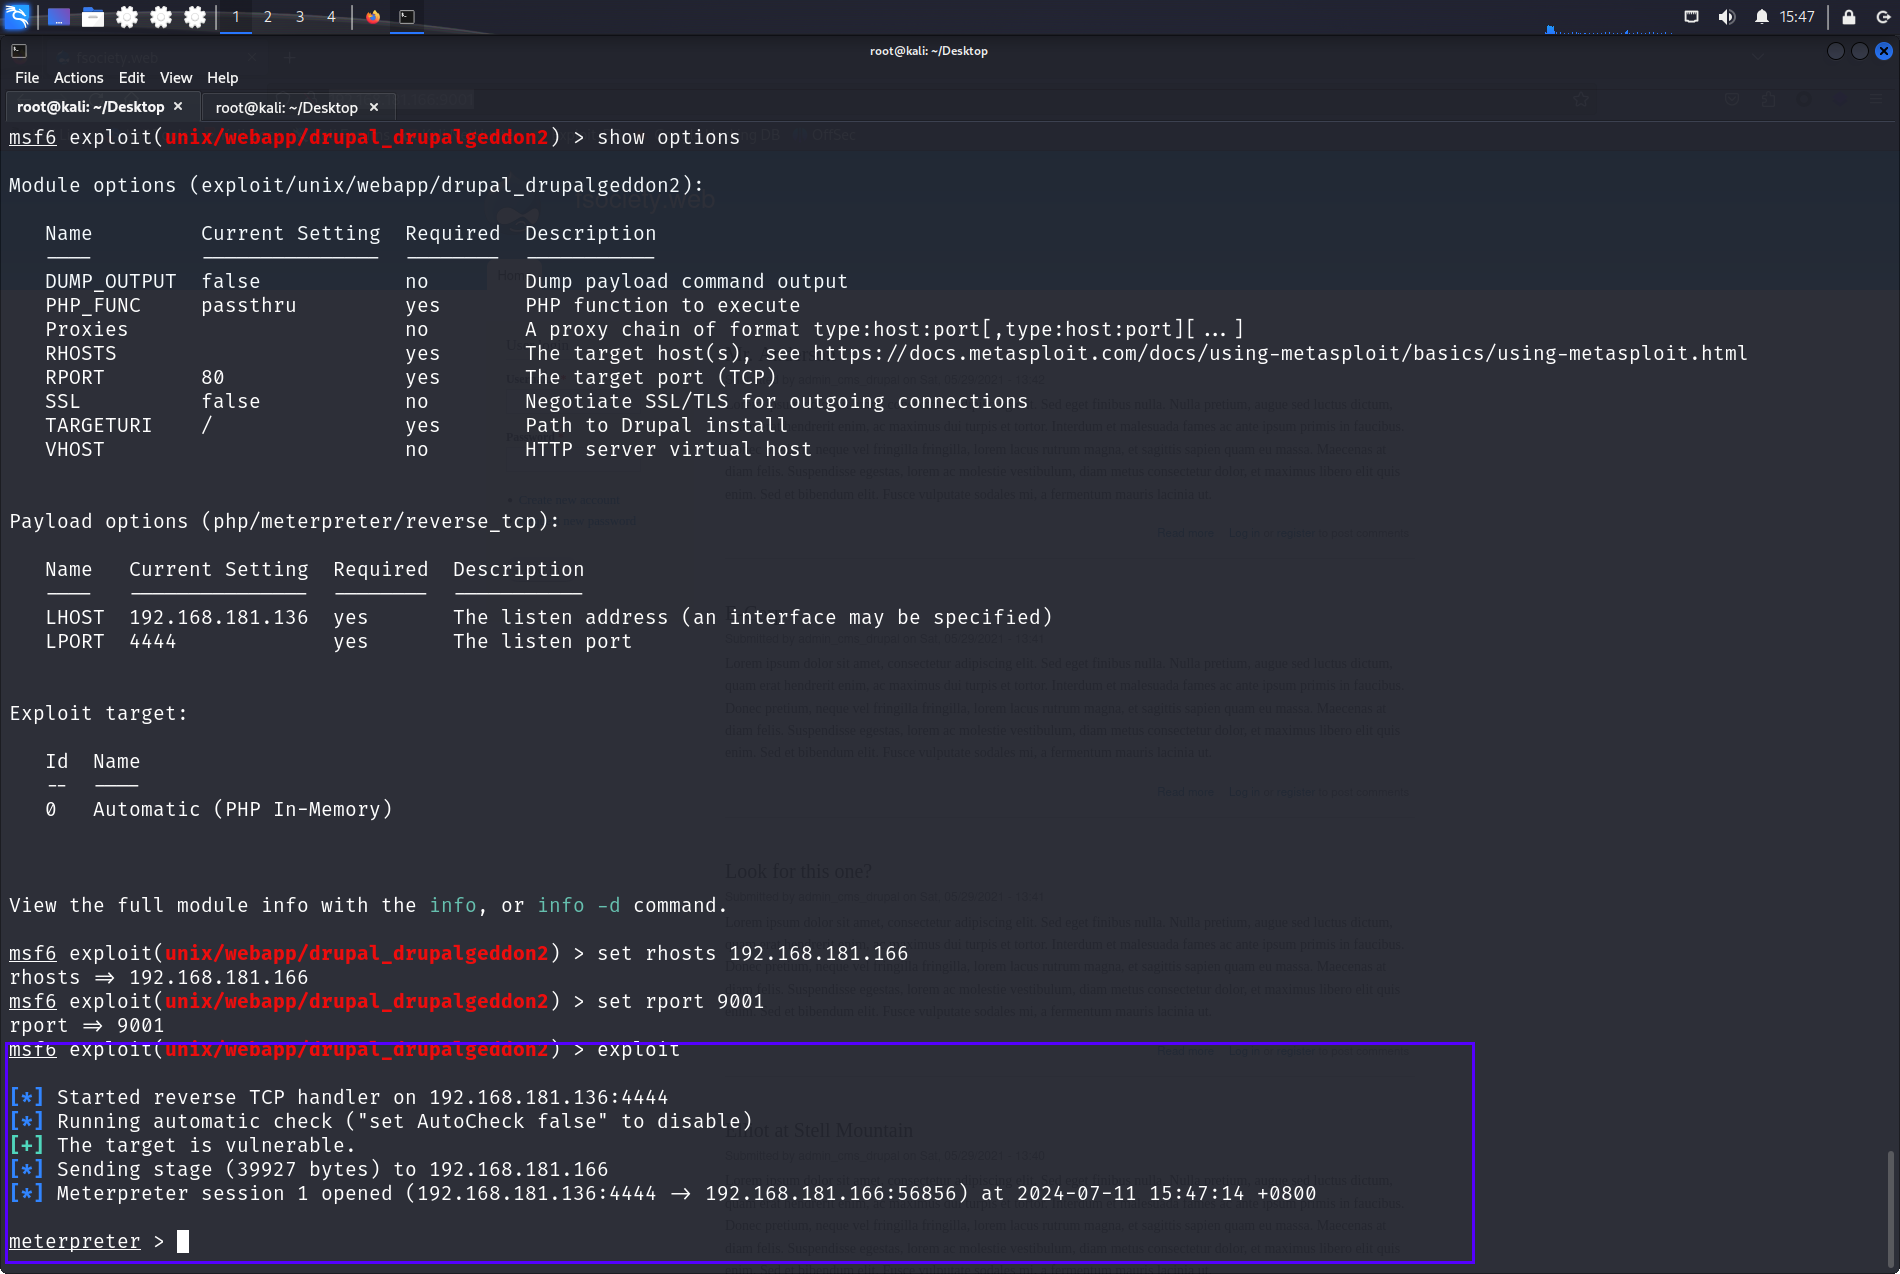Open the log out panel icon

click(1882, 17)
